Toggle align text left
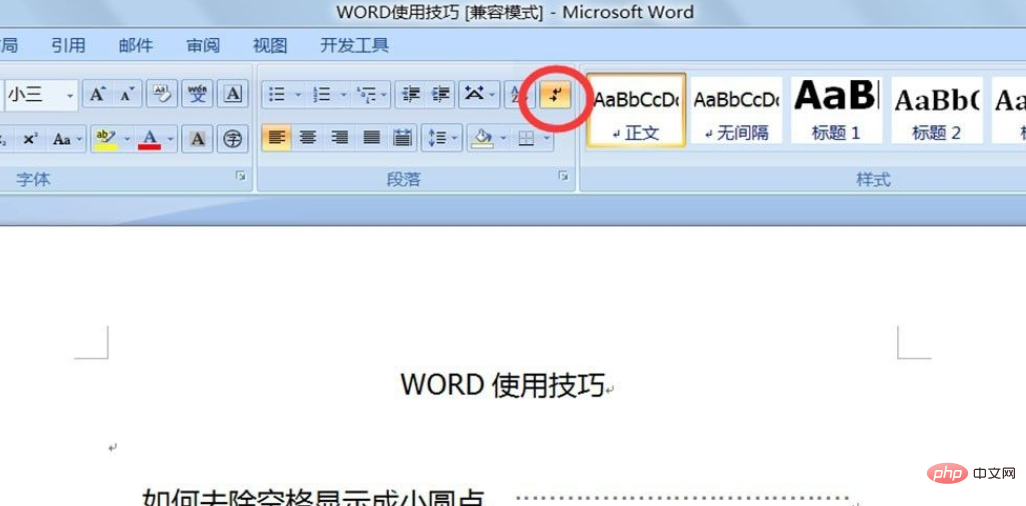This screenshot has width=1026, height=506. [277, 138]
